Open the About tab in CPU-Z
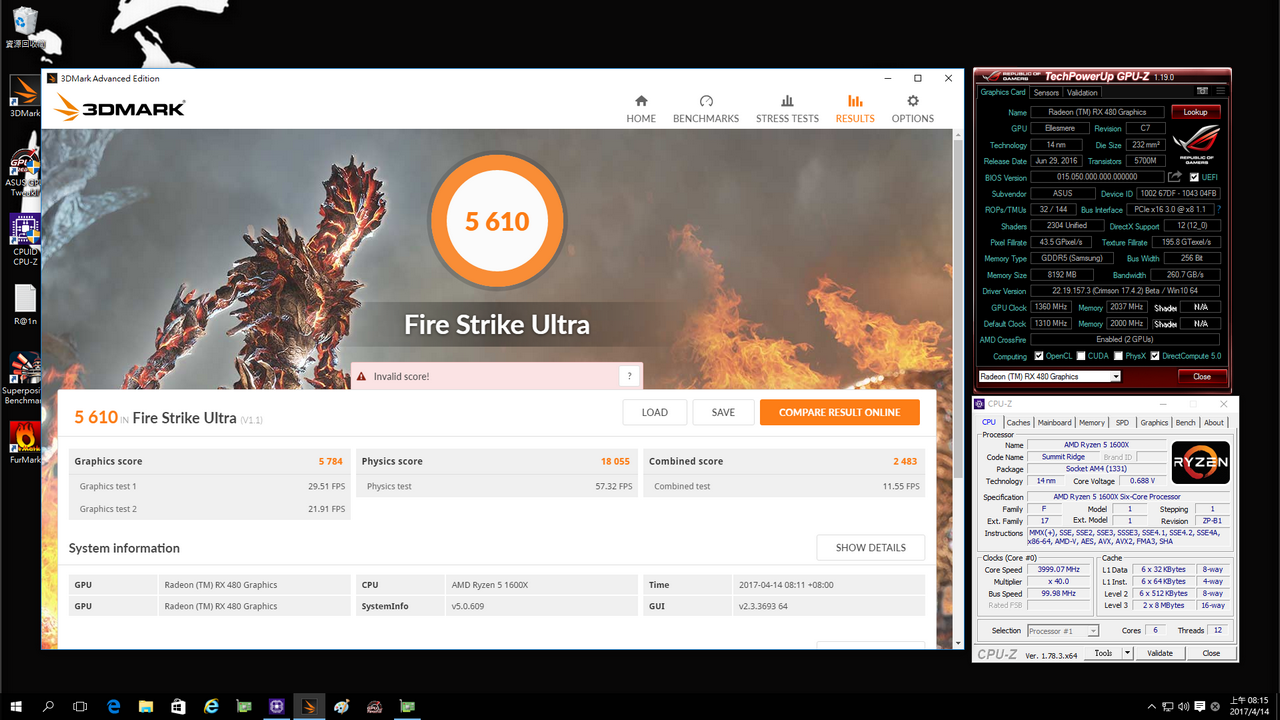The image size is (1280, 720). 1213,423
